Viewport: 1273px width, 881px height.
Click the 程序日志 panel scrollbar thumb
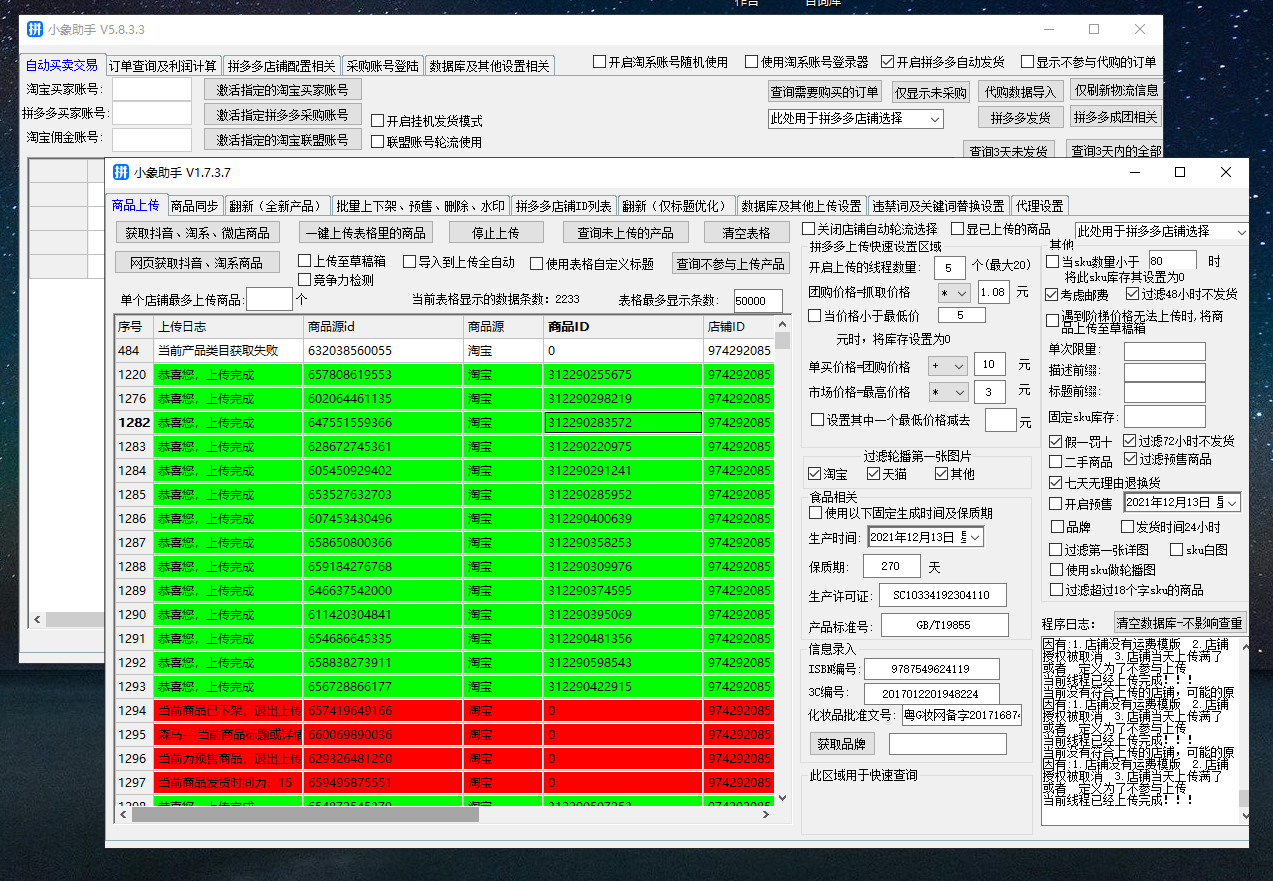pos(1244,798)
